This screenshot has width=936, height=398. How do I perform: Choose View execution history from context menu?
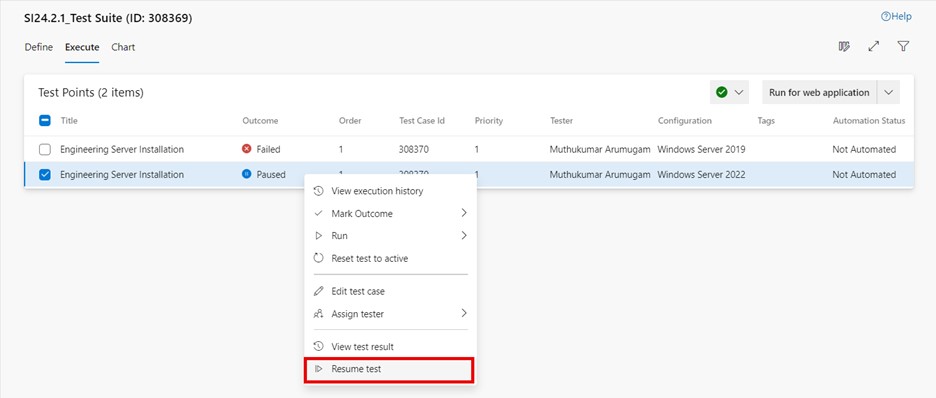[390, 191]
